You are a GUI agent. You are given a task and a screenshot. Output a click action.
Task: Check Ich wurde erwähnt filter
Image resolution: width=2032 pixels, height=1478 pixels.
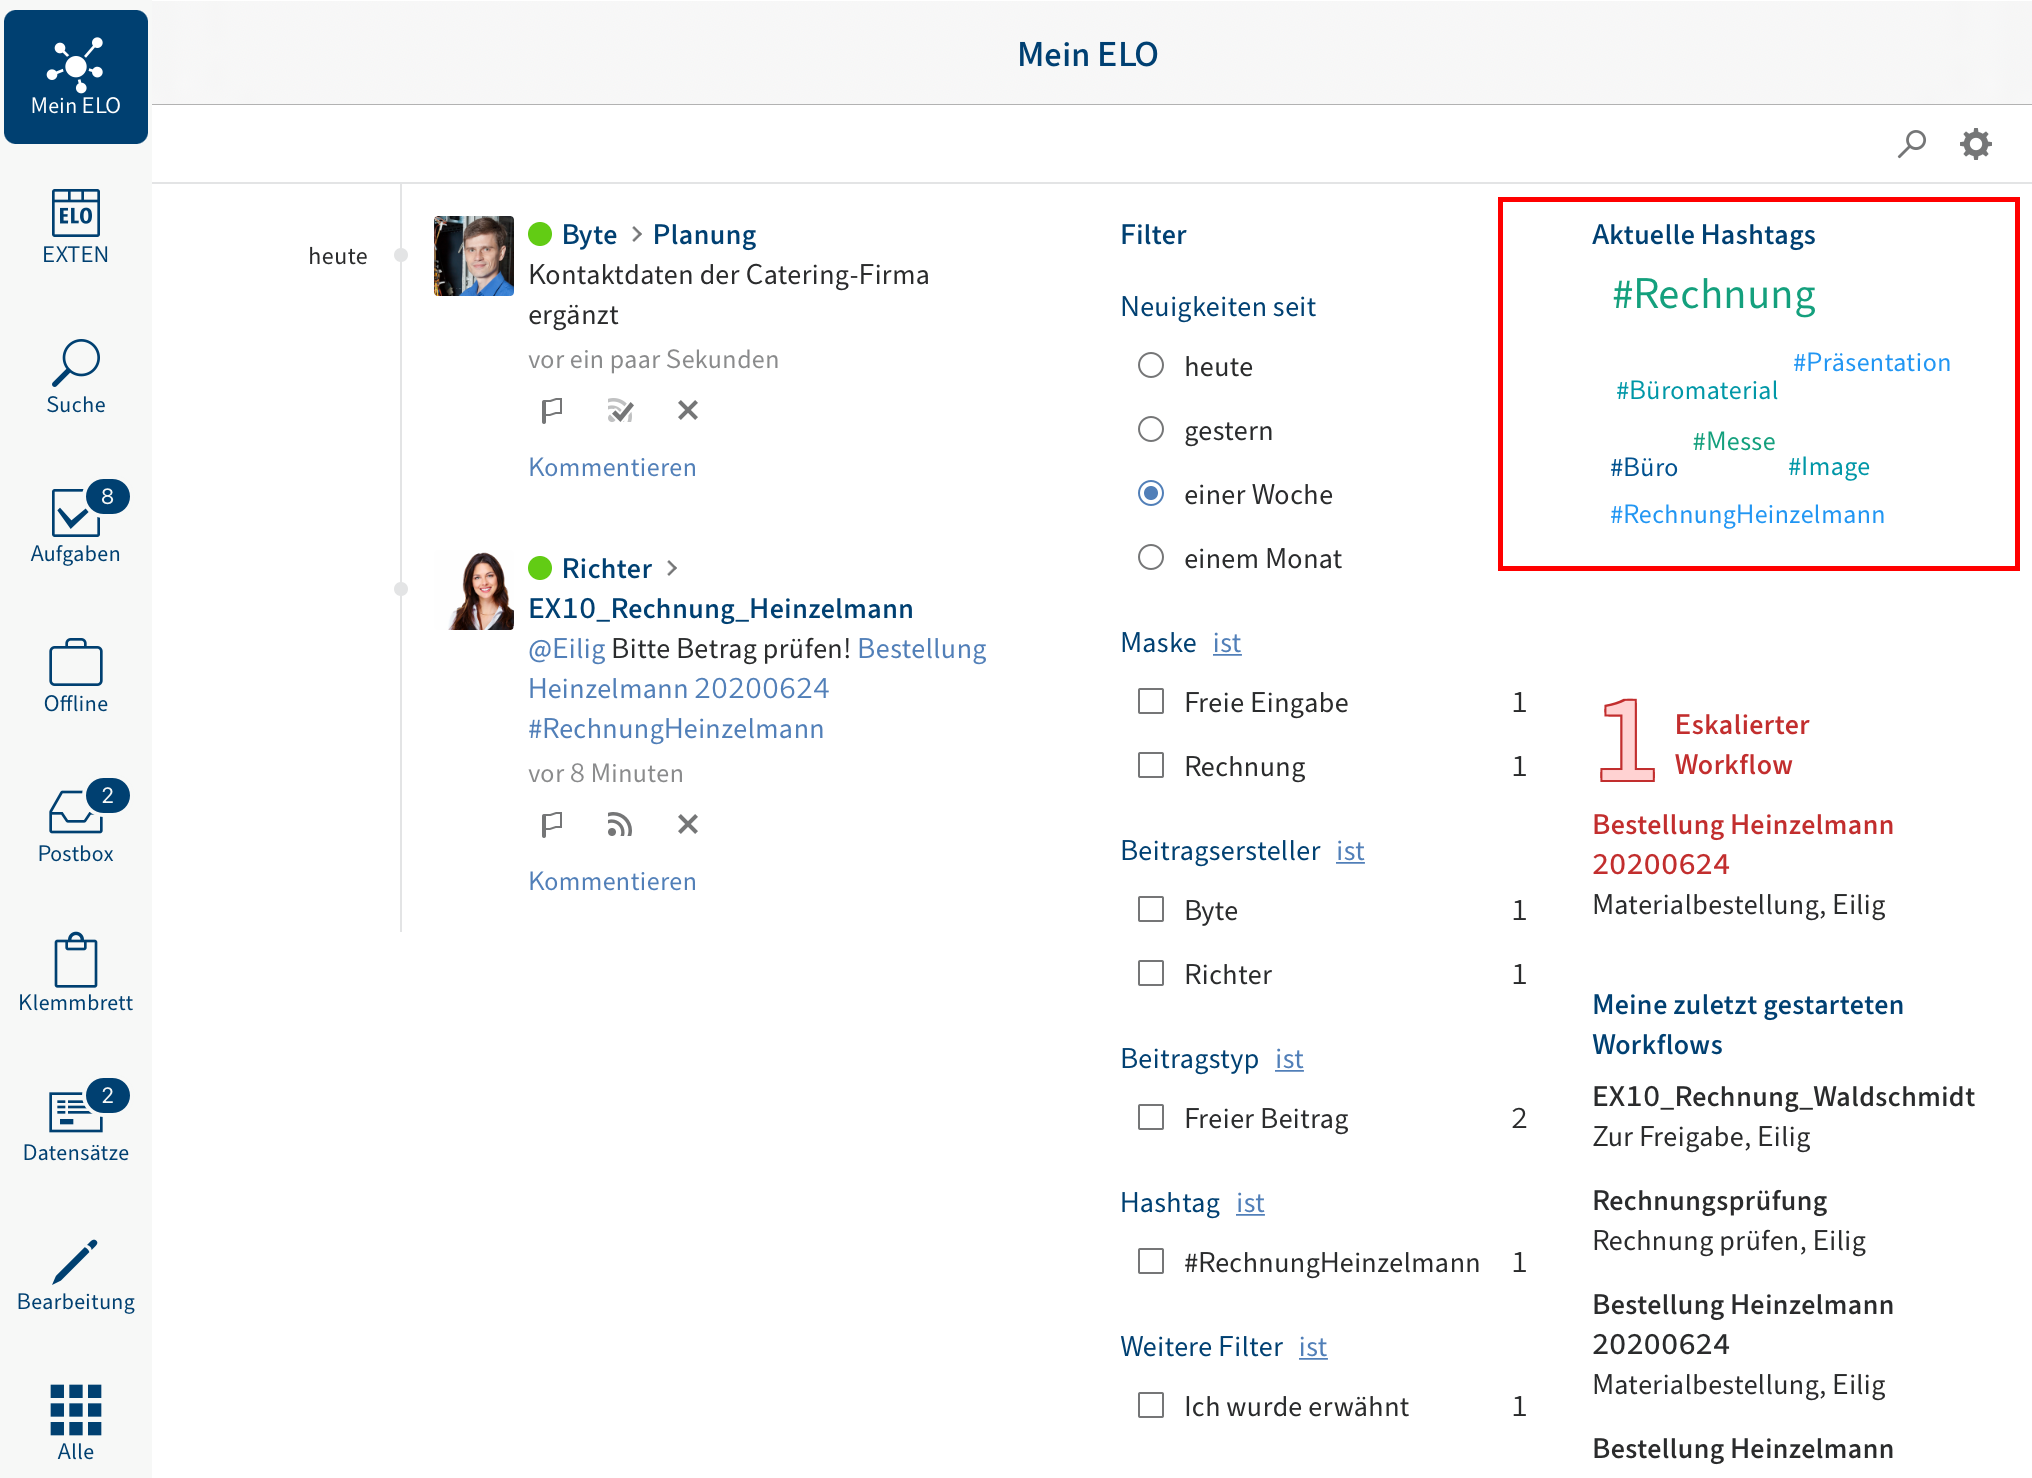(x=1151, y=1406)
